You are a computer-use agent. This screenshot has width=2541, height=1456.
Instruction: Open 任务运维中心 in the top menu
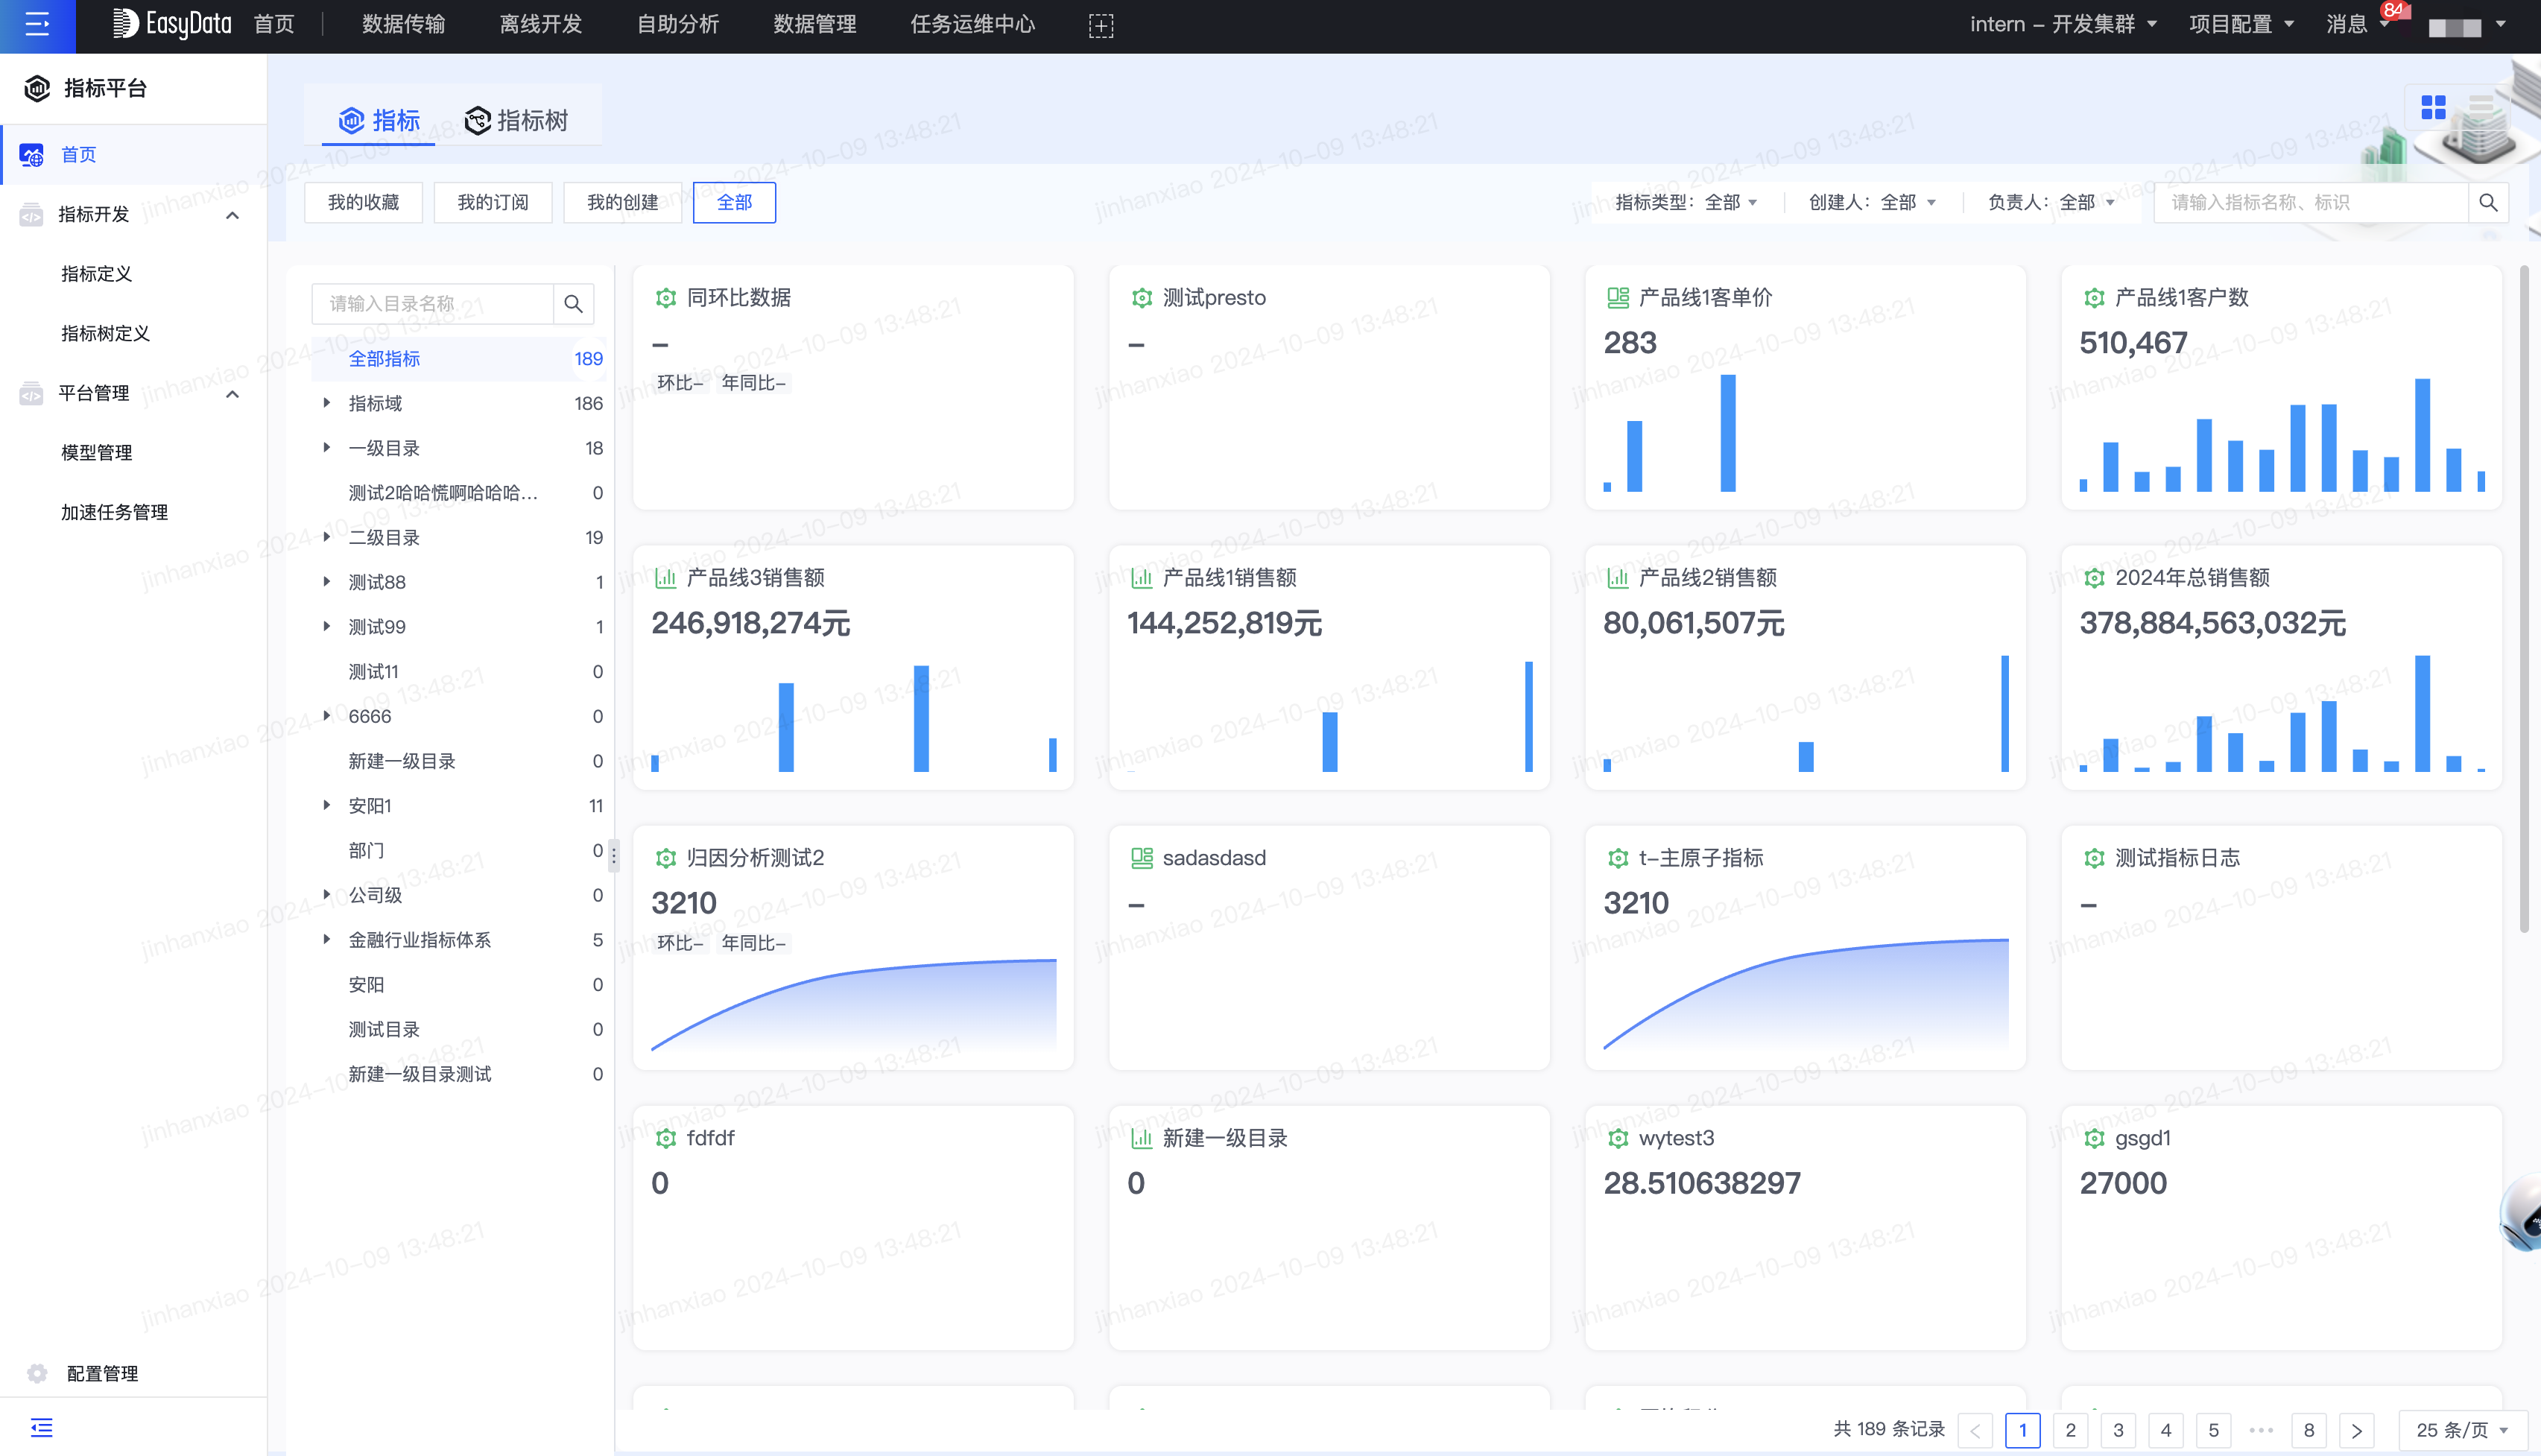pyautogui.click(x=973, y=24)
